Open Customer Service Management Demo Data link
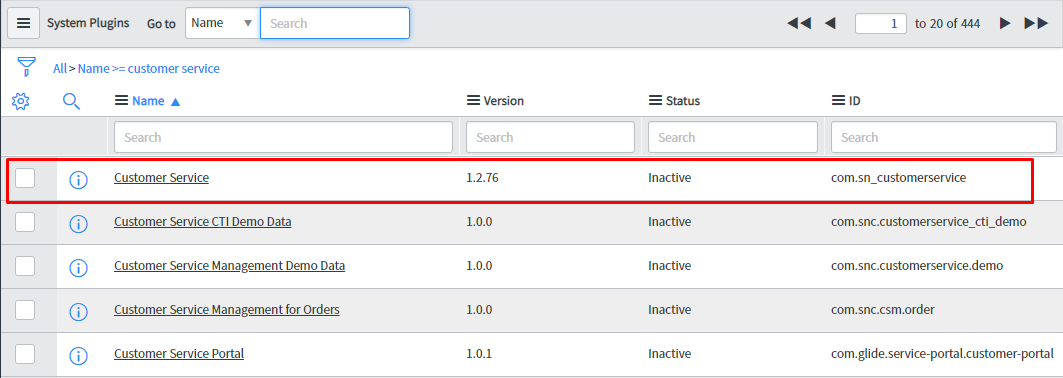 pyautogui.click(x=229, y=266)
